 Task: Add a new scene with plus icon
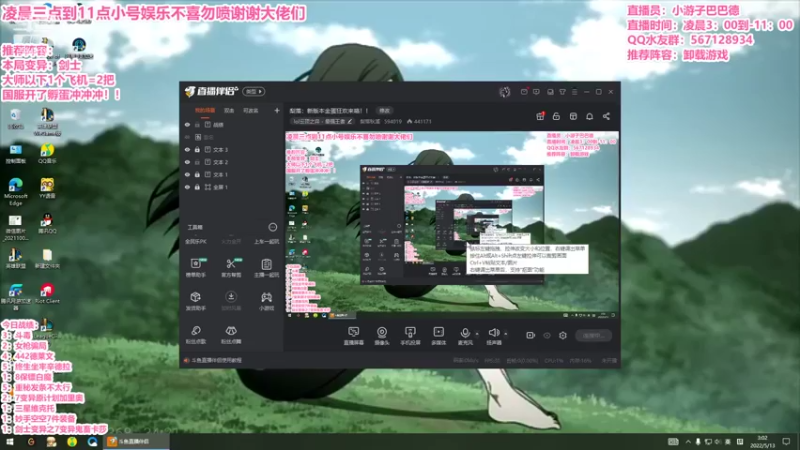click(277, 110)
